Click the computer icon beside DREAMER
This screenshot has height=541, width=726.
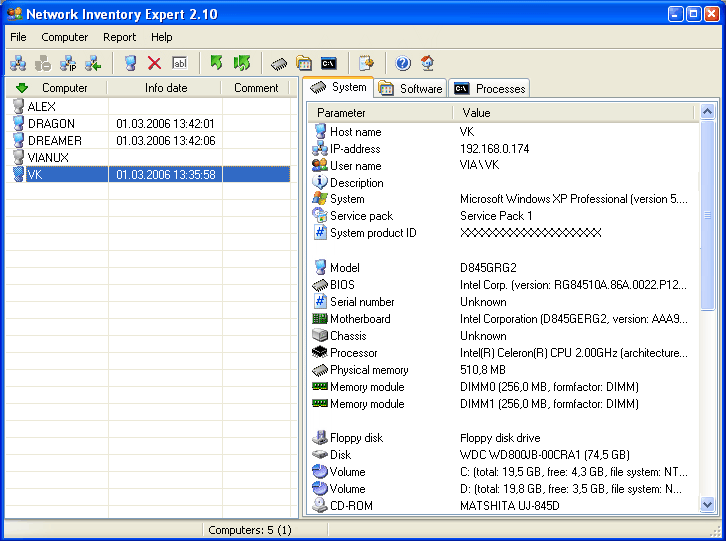[x=19, y=140]
